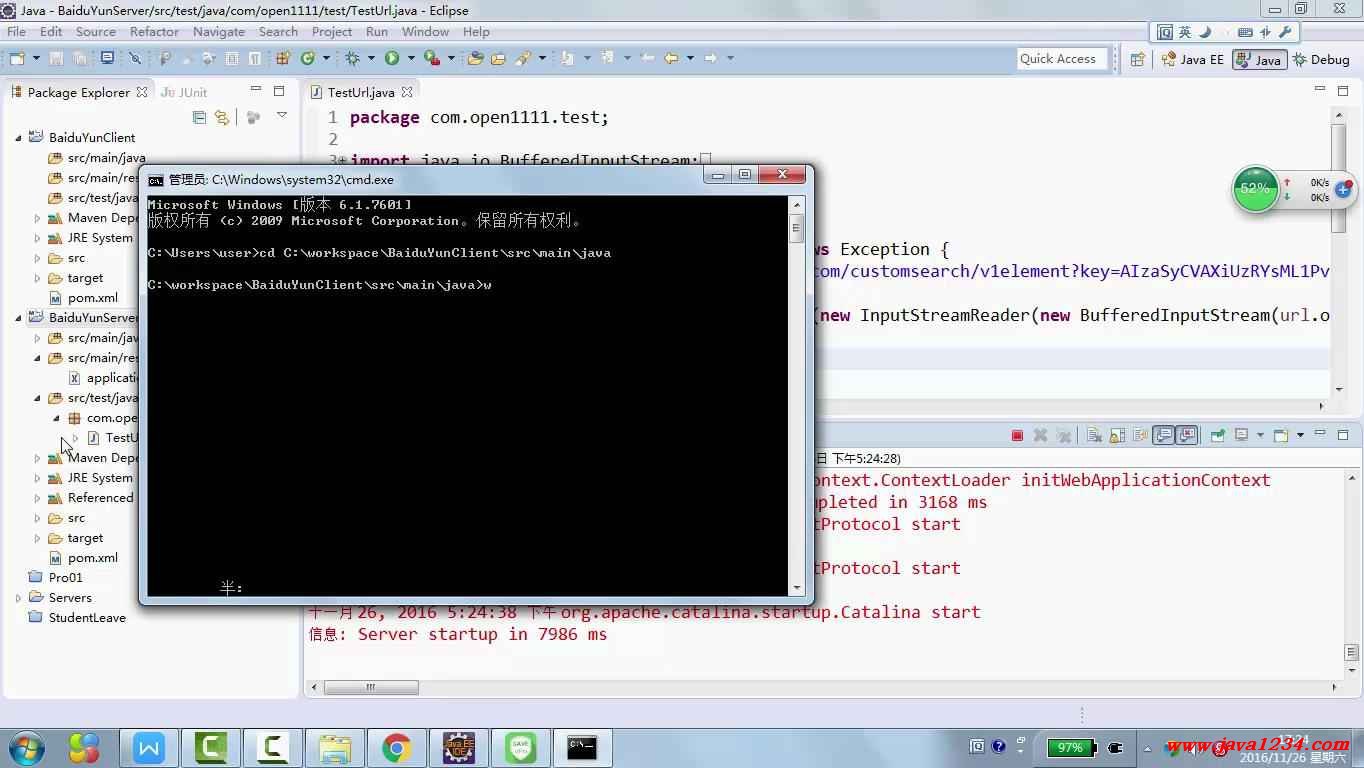This screenshot has width=1364, height=768.
Task: Click the Pin Console icon
Action: [x=1217, y=435]
